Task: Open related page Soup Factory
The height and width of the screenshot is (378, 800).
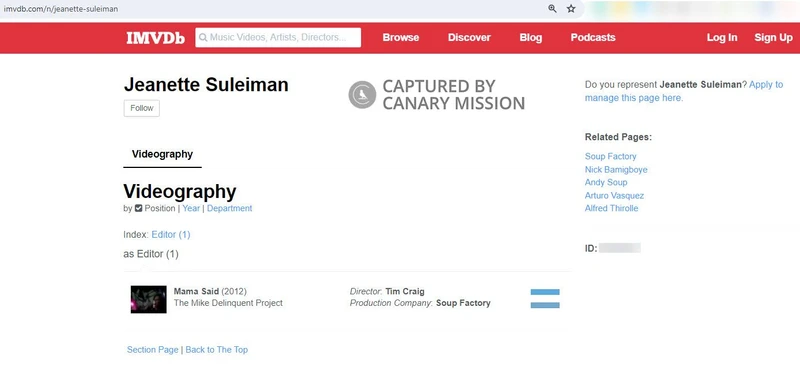Action: (x=611, y=156)
